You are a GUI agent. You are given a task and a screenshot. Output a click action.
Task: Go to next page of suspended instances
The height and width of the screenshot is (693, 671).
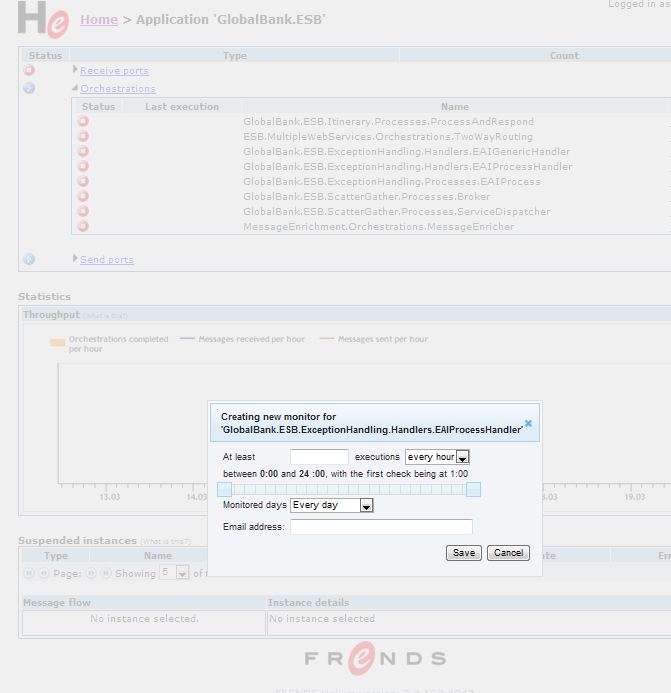coord(91,573)
